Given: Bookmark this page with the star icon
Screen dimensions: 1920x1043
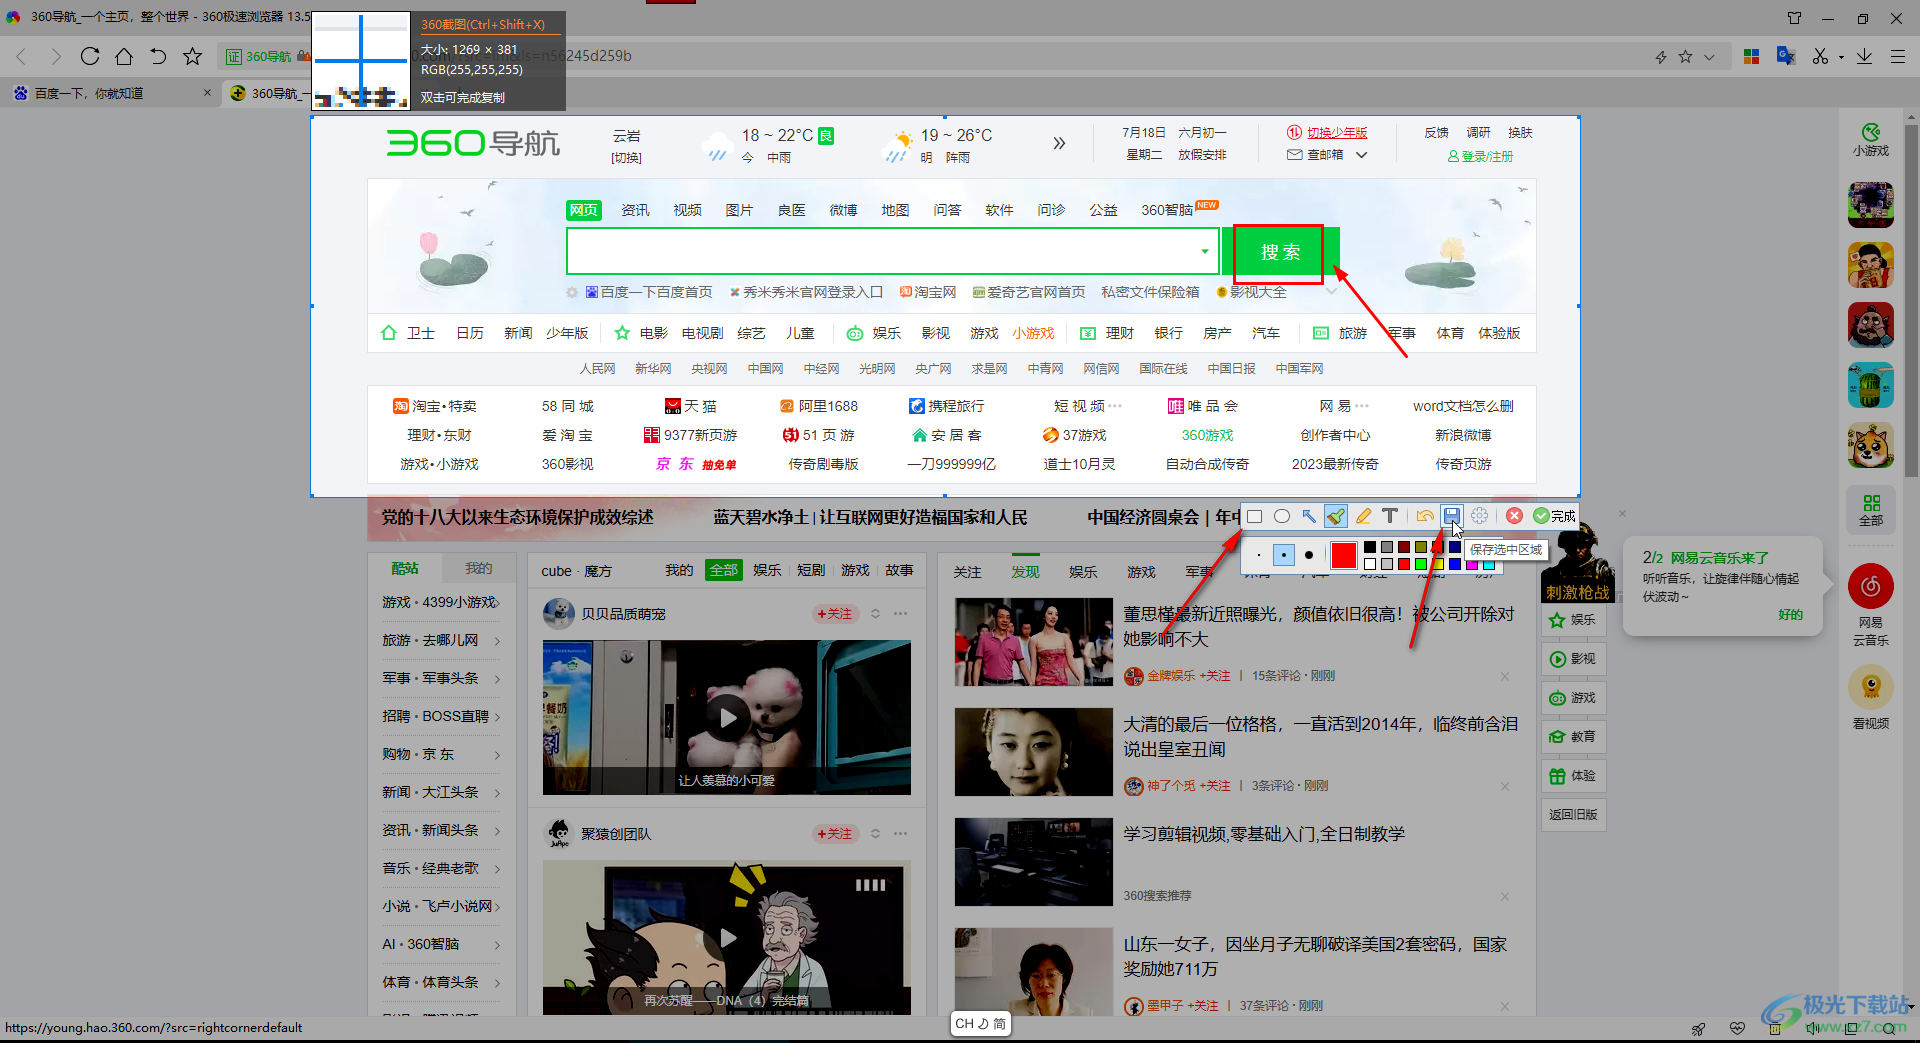Looking at the screenshot, I should tap(193, 56).
